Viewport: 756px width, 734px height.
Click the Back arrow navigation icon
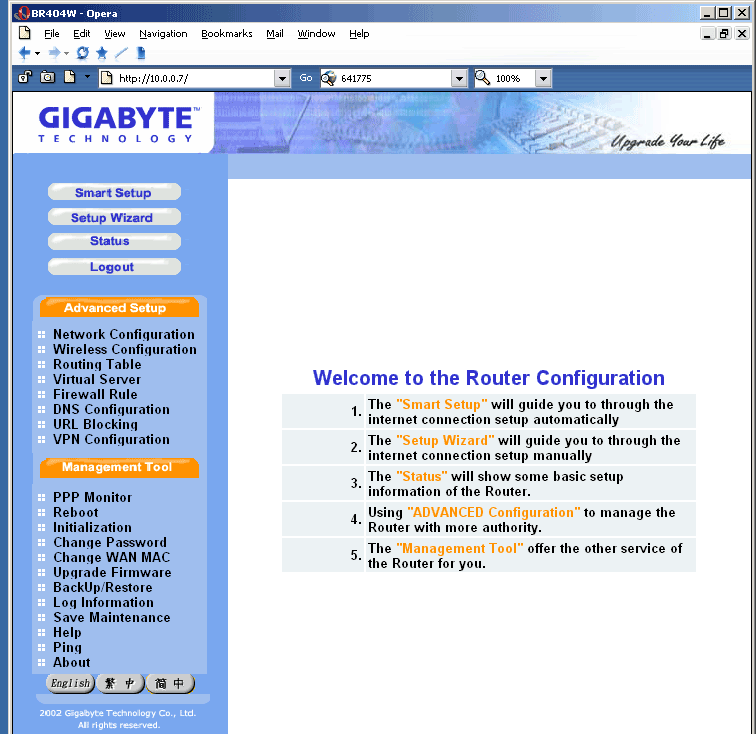24,53
